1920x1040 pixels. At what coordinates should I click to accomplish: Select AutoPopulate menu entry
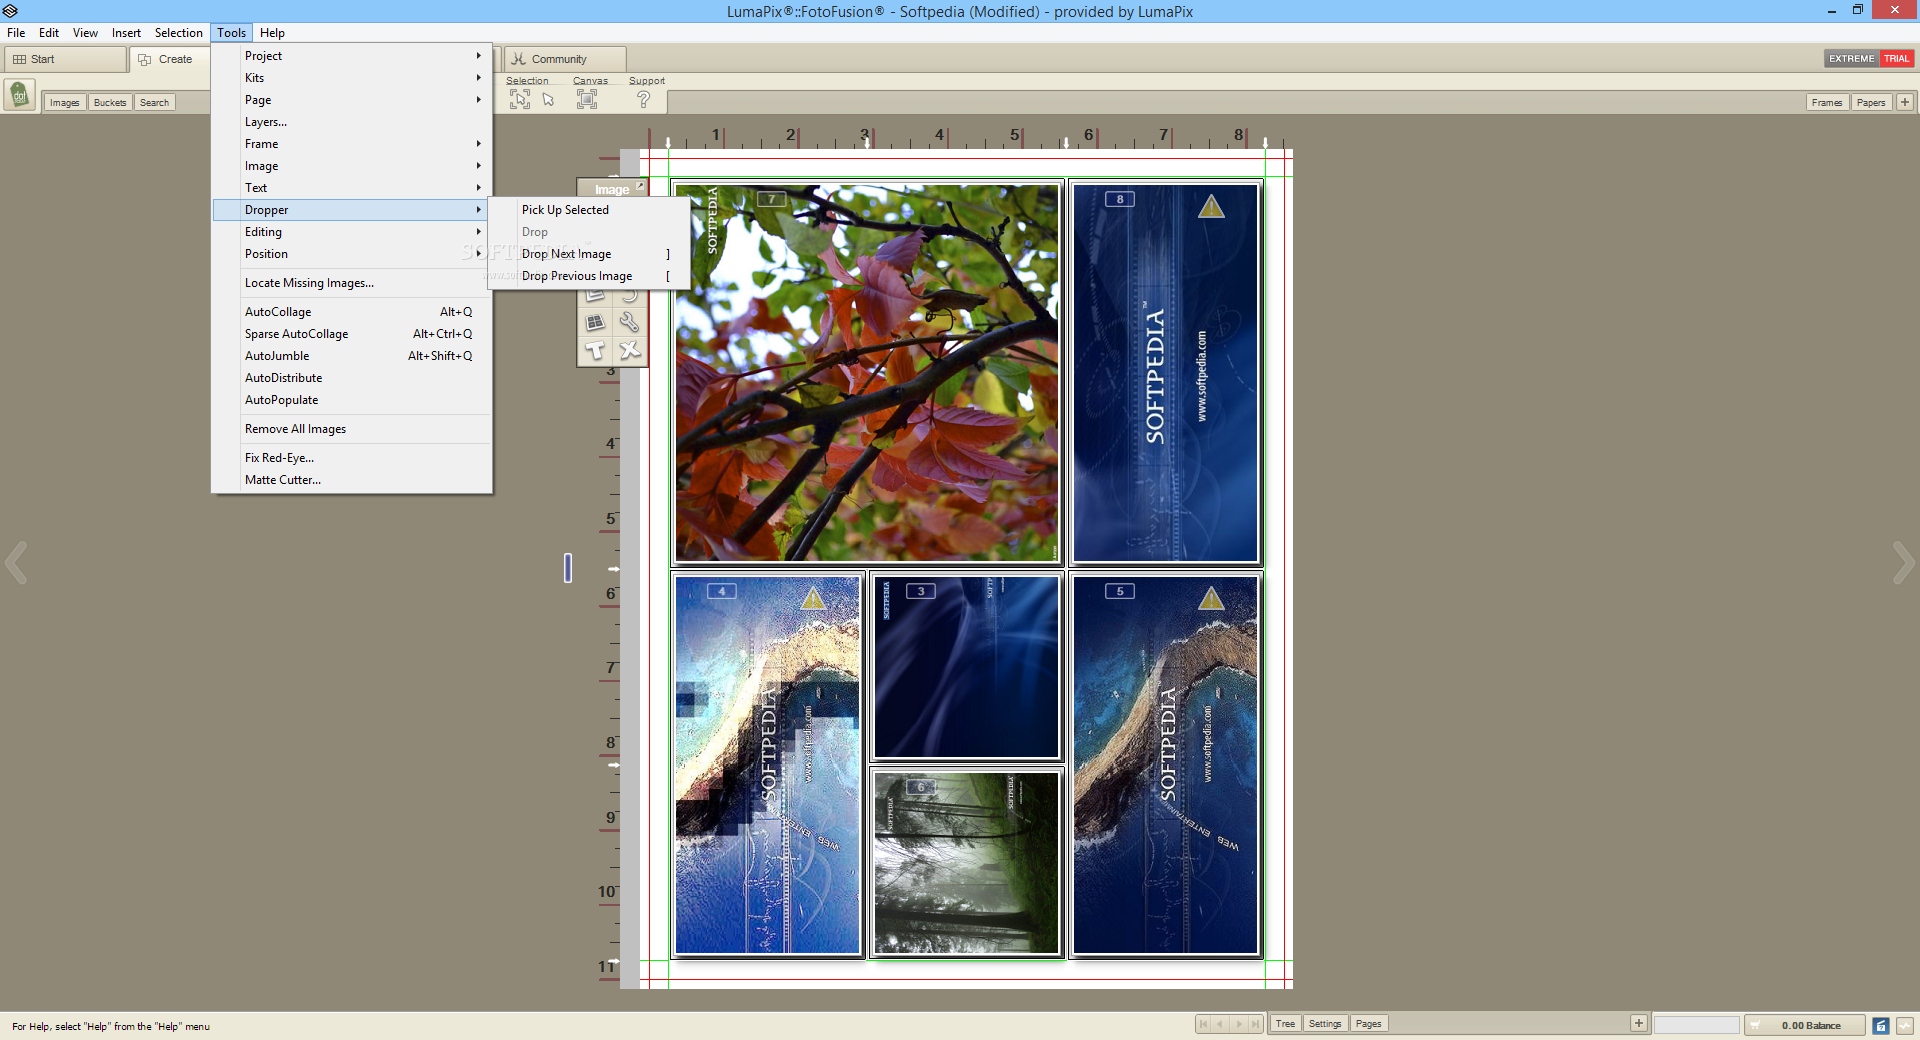tap(352, 400)
